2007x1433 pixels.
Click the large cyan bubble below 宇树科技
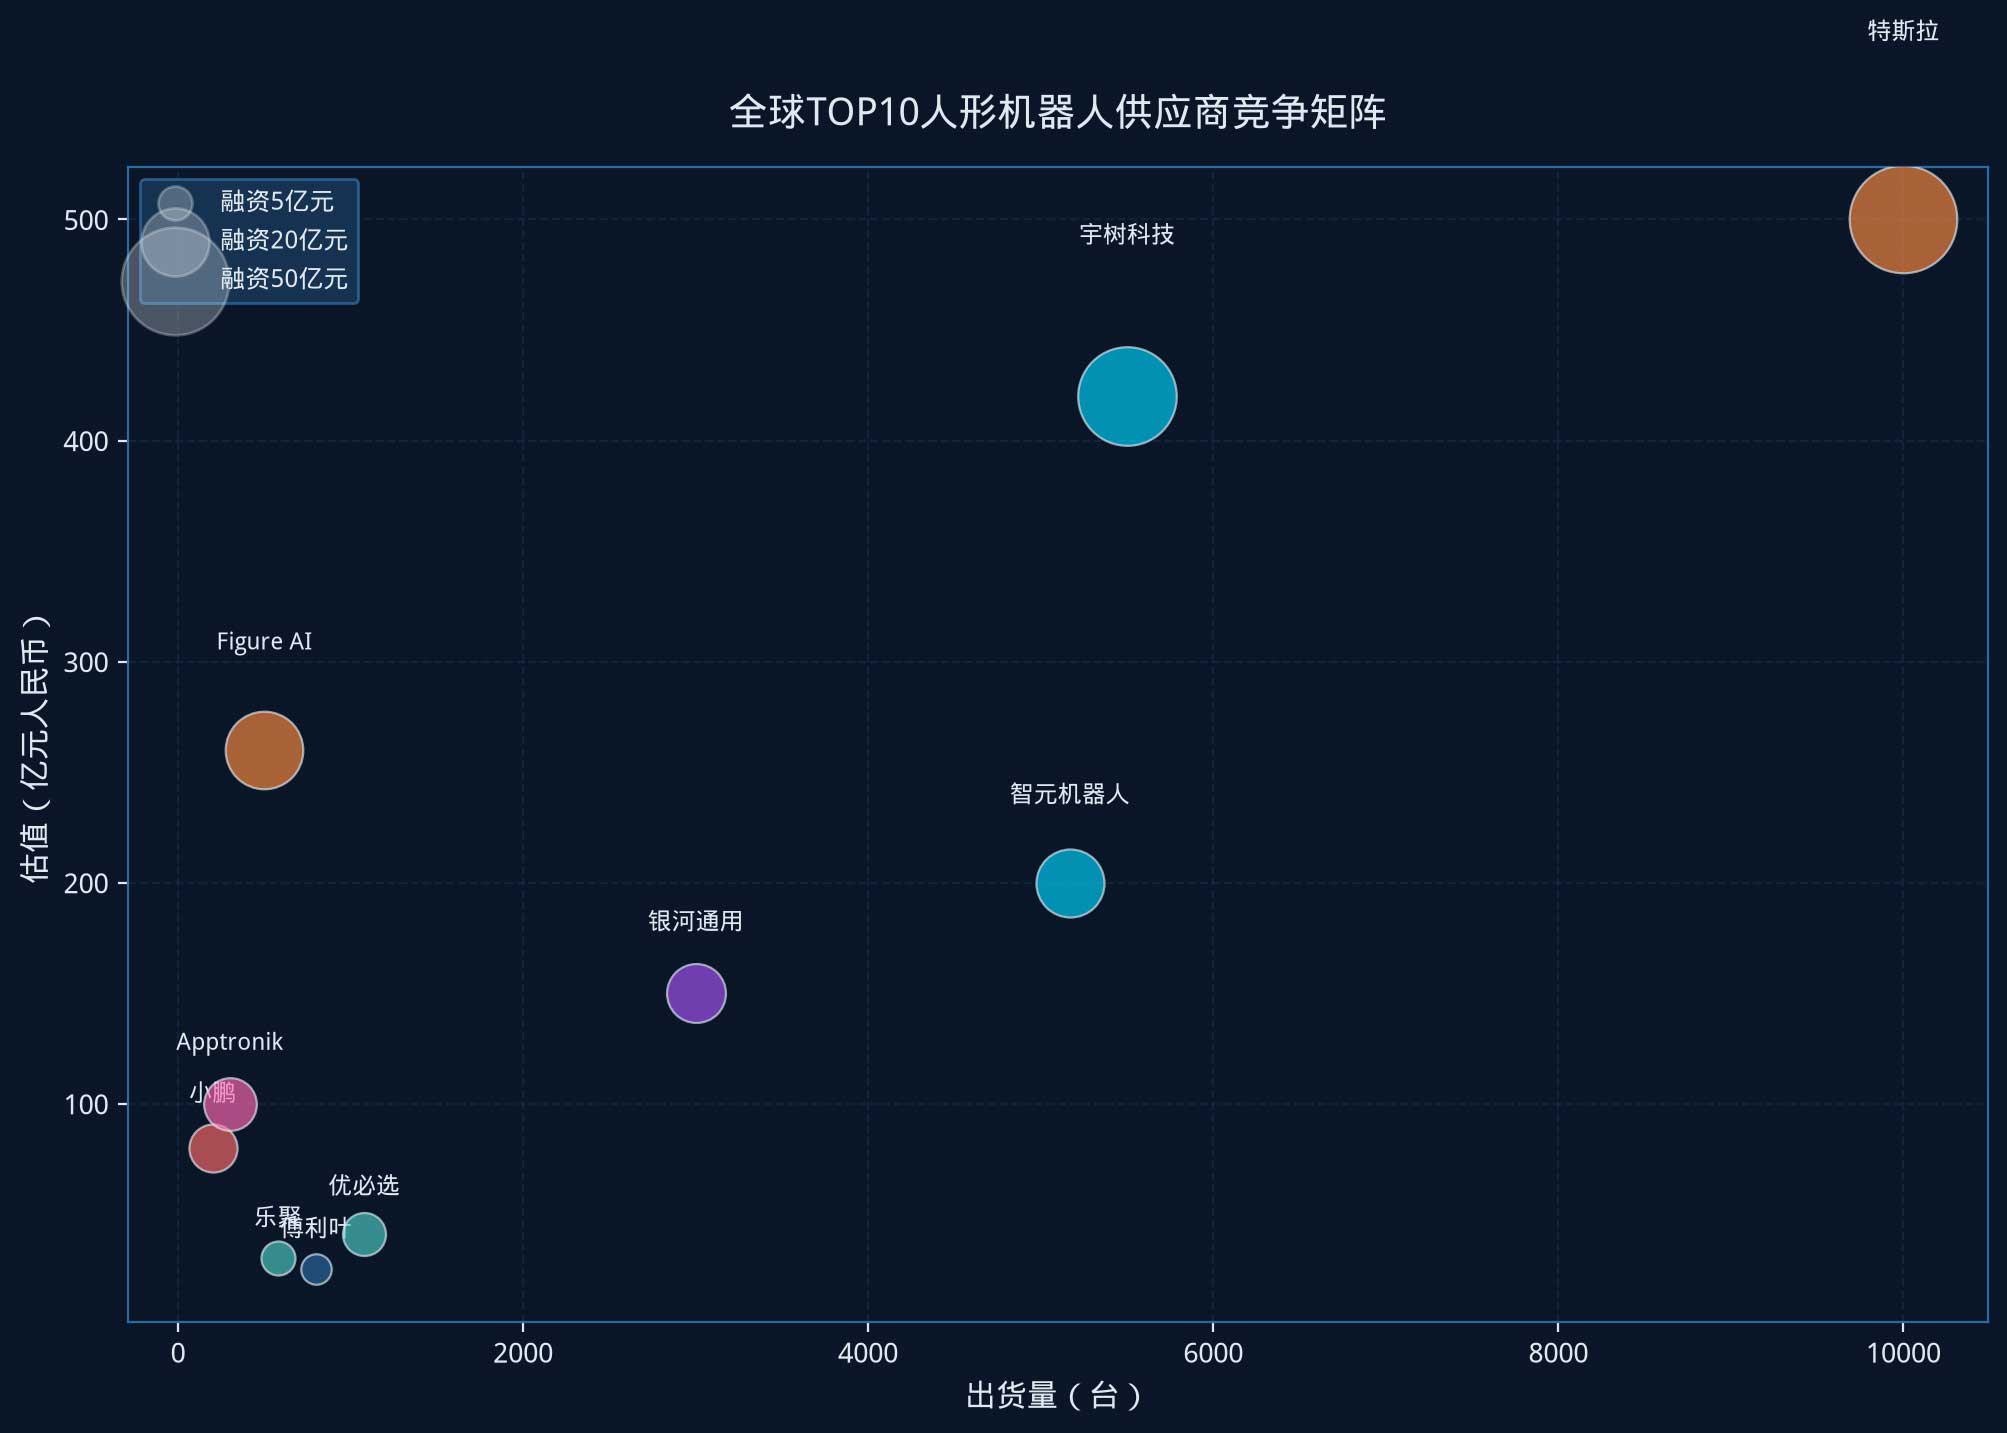click(x=1127, y=396)
